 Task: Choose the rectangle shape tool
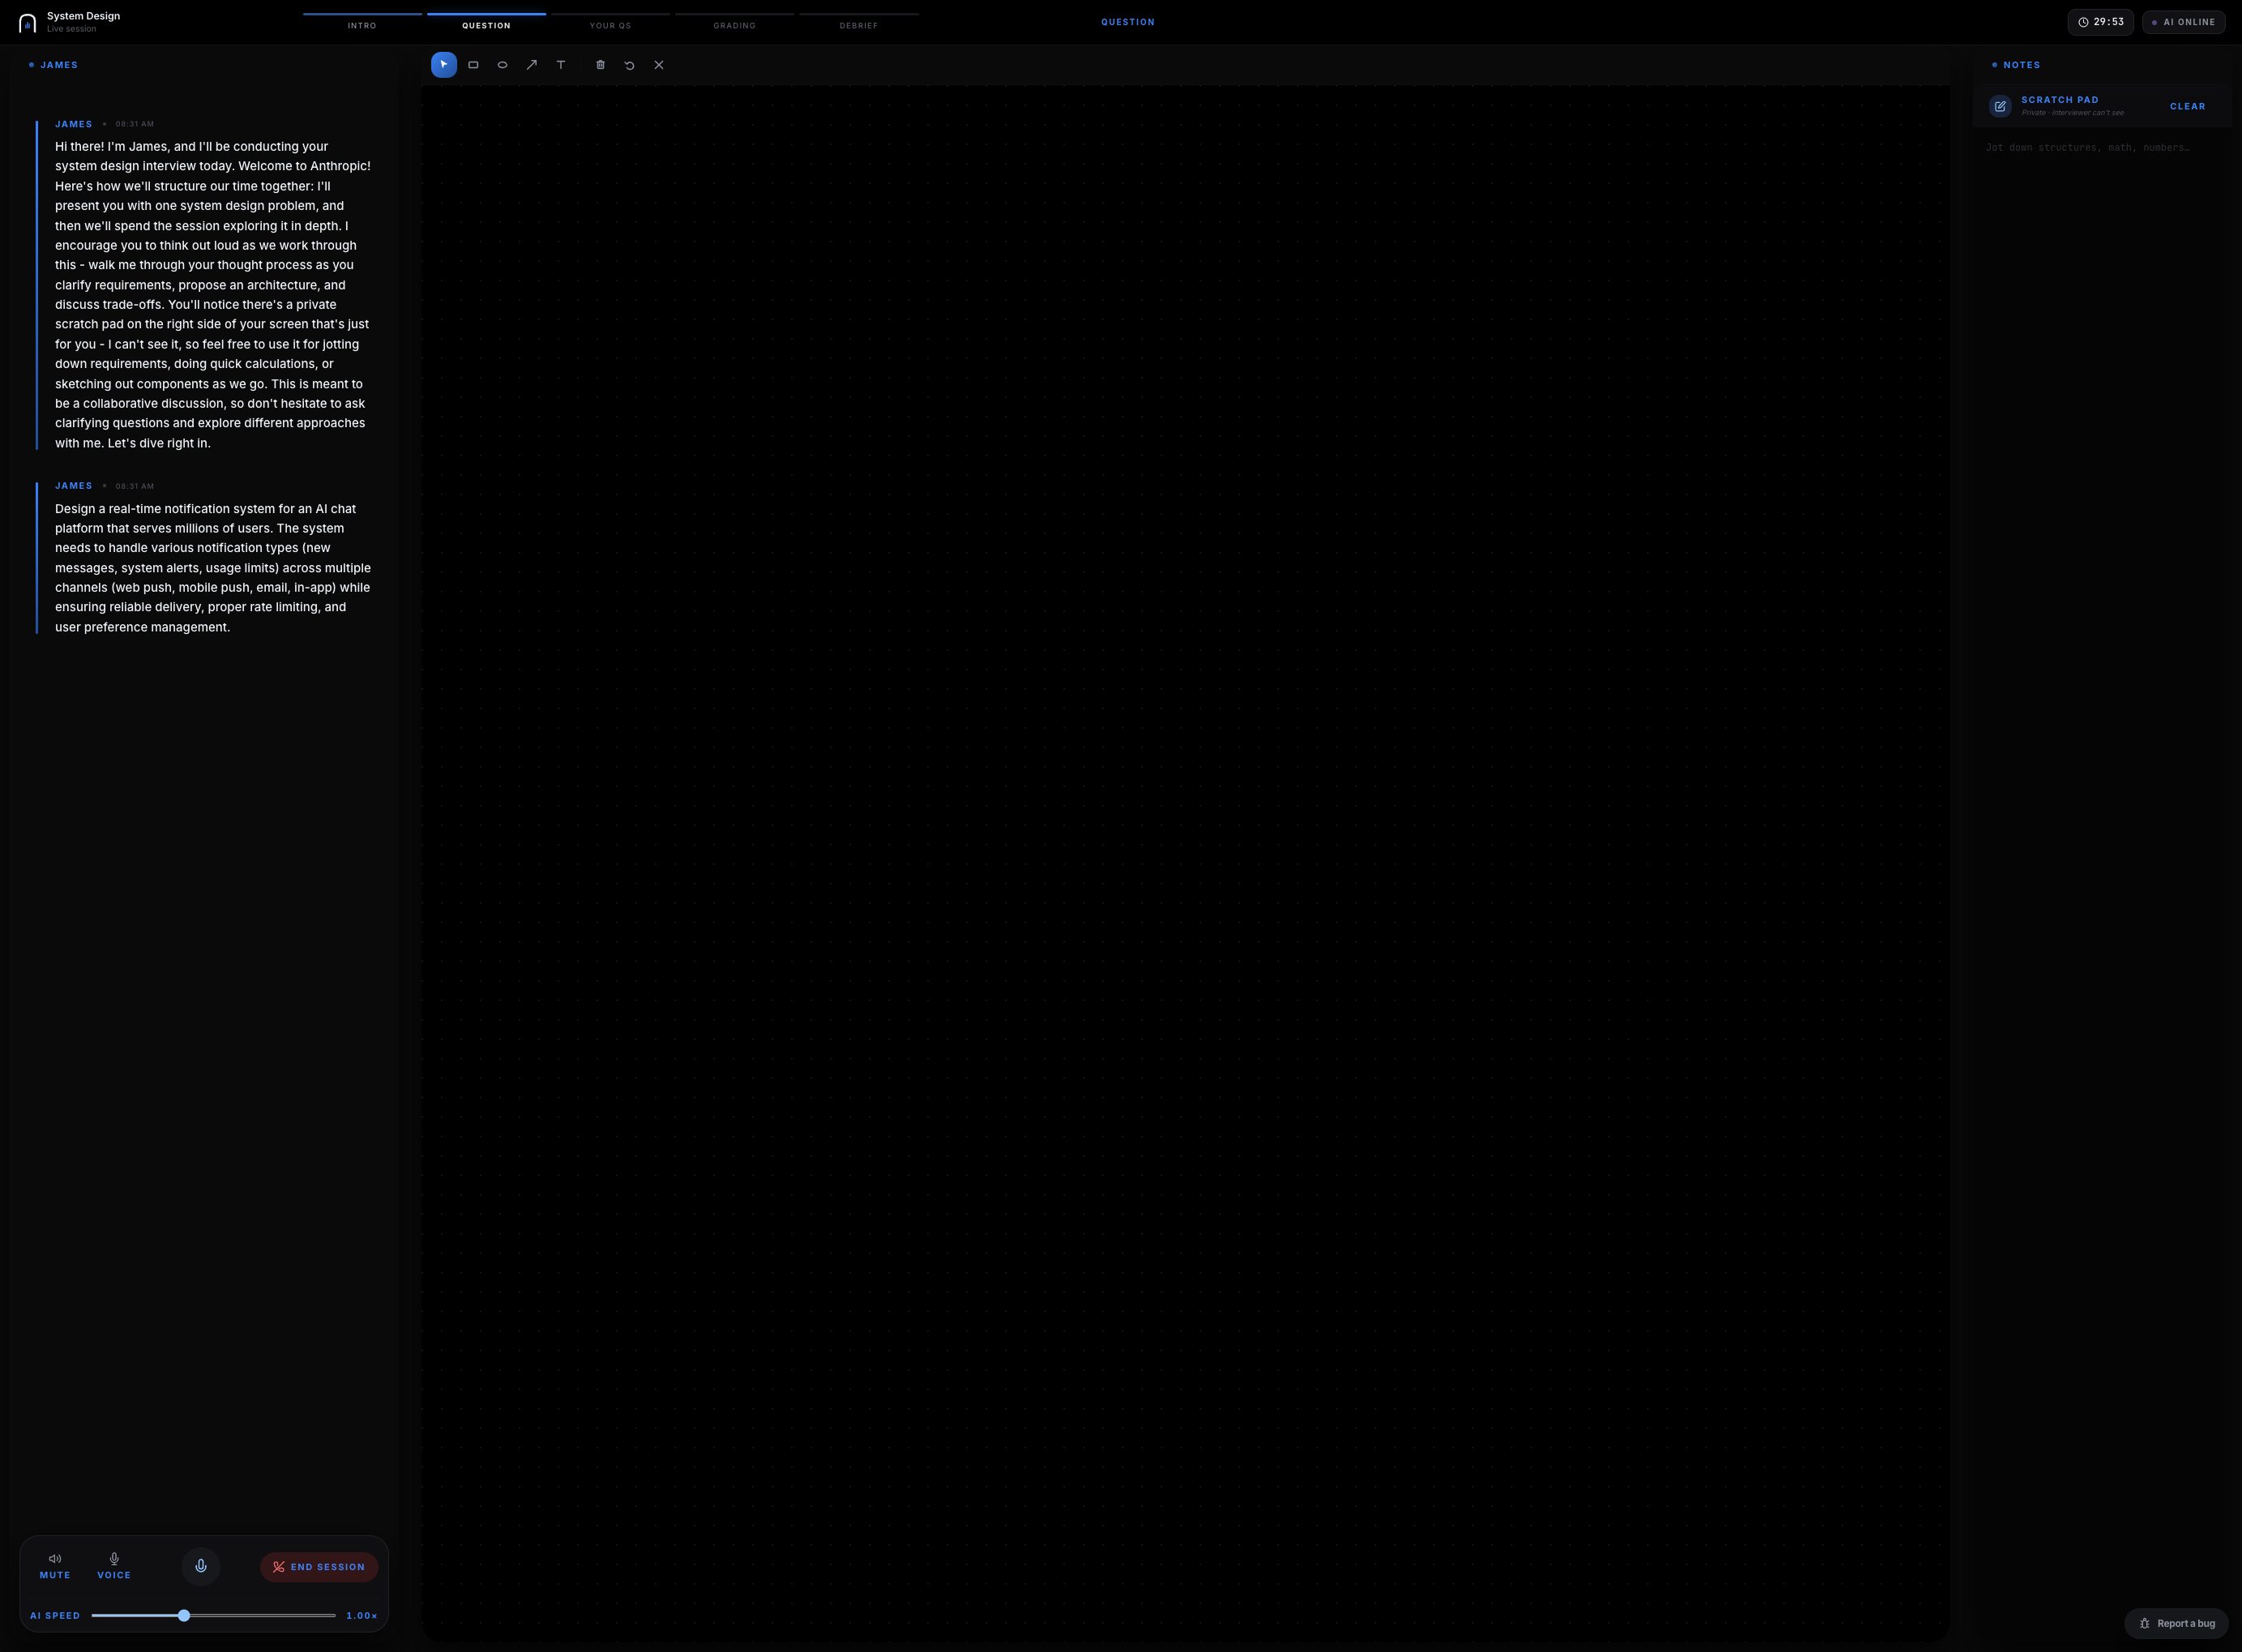473,65
